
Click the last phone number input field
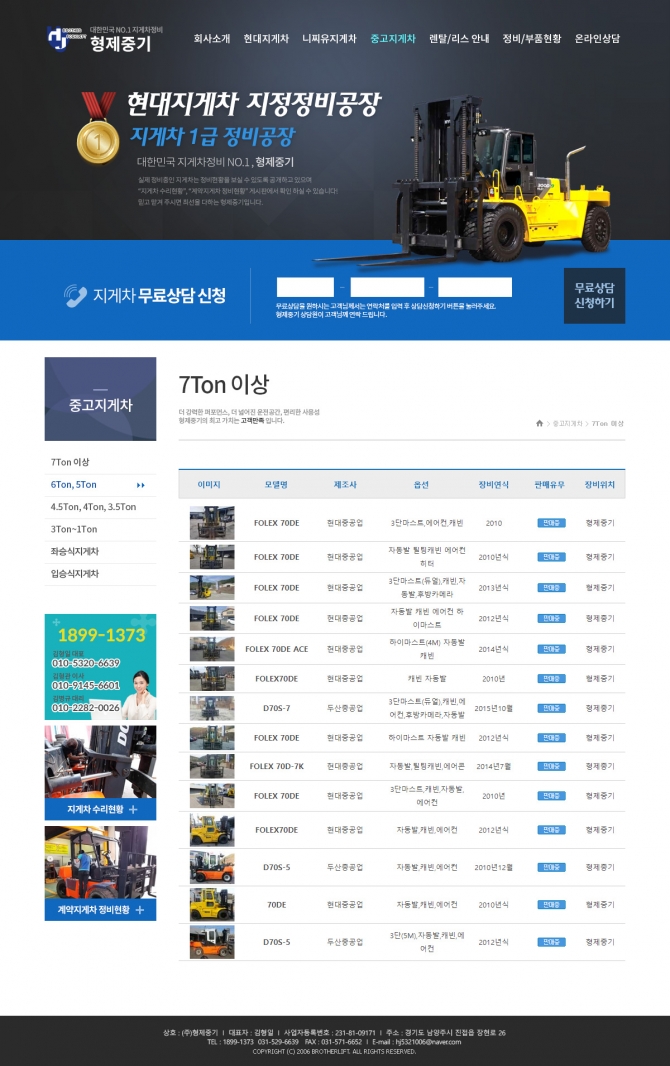click(x=475, y=287)
